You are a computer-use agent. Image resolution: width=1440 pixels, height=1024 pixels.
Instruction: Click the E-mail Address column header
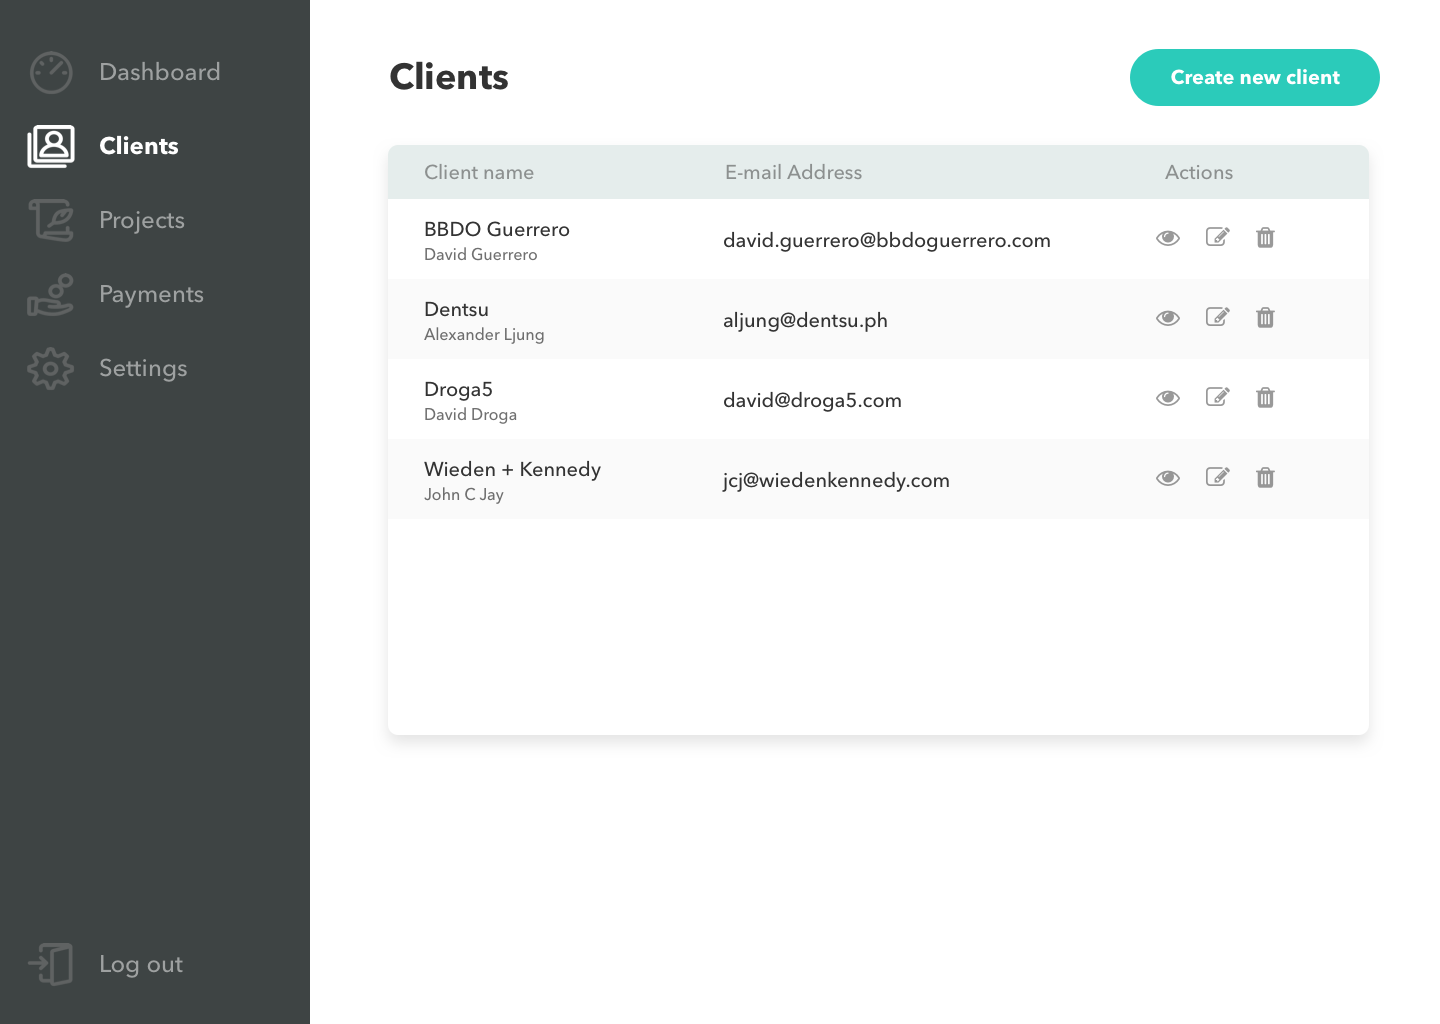pos(794,172)
